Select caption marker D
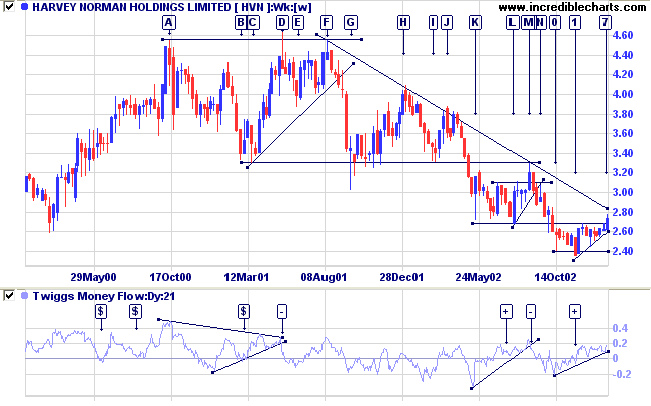Image resolution: width=651 pixels, height=406 pixels. pos(282,22)
